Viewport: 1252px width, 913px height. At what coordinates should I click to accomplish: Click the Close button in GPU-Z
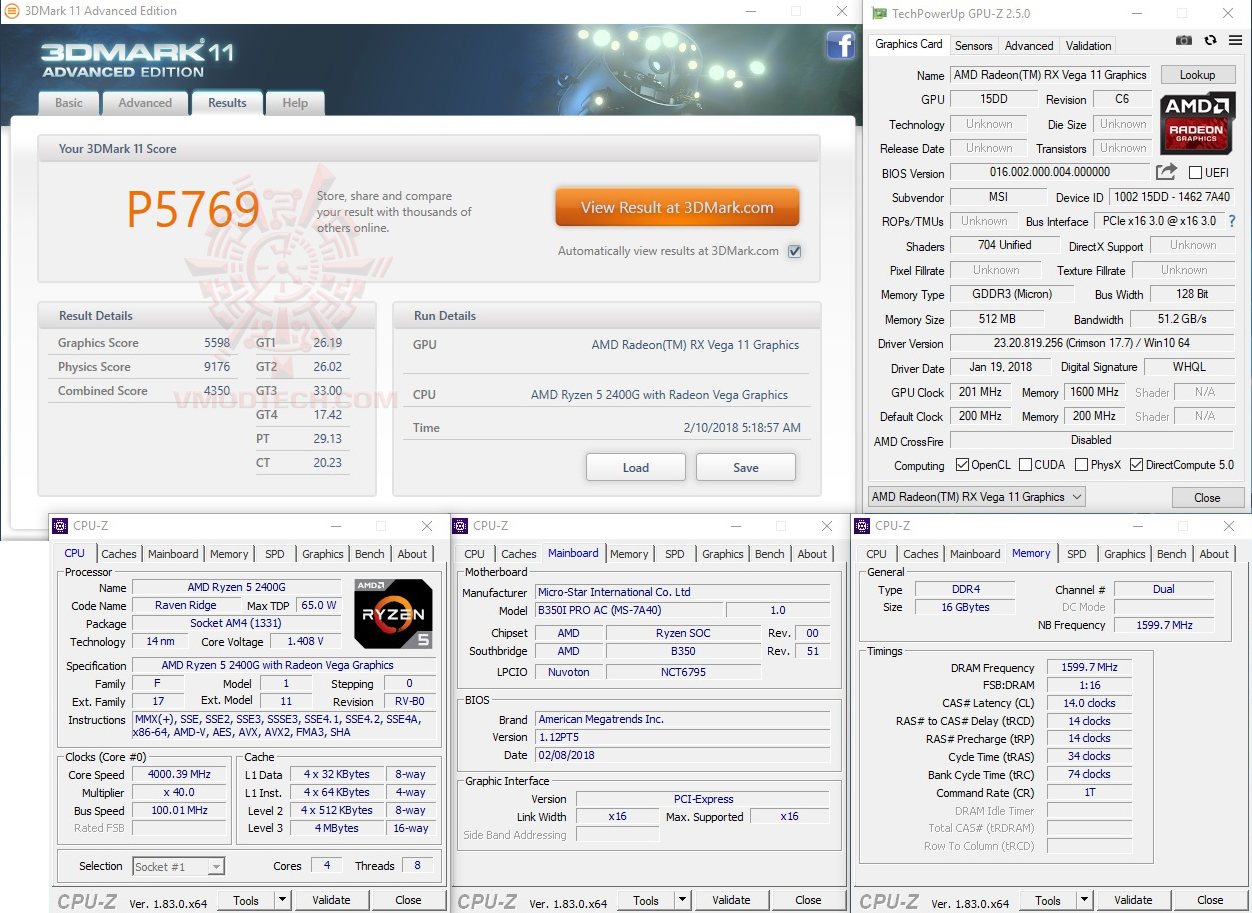click(1207, 497)
